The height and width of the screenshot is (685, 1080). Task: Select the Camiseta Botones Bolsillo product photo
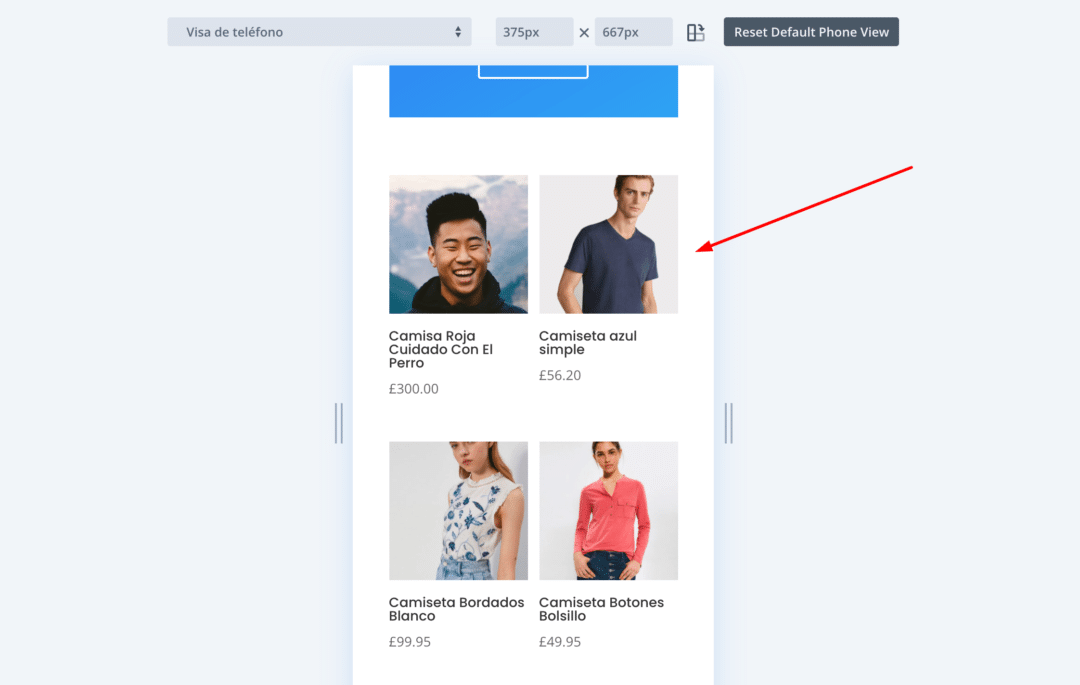tap(608, 510)
